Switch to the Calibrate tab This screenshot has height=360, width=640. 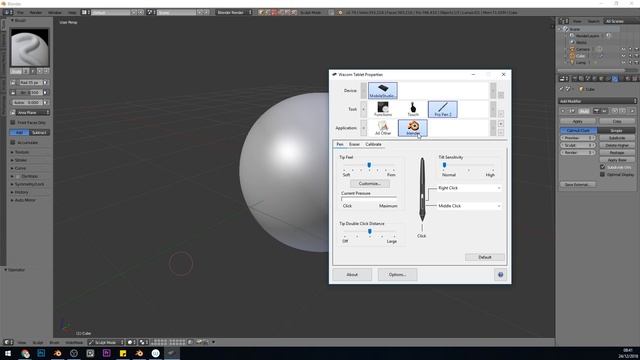[373, 144]
